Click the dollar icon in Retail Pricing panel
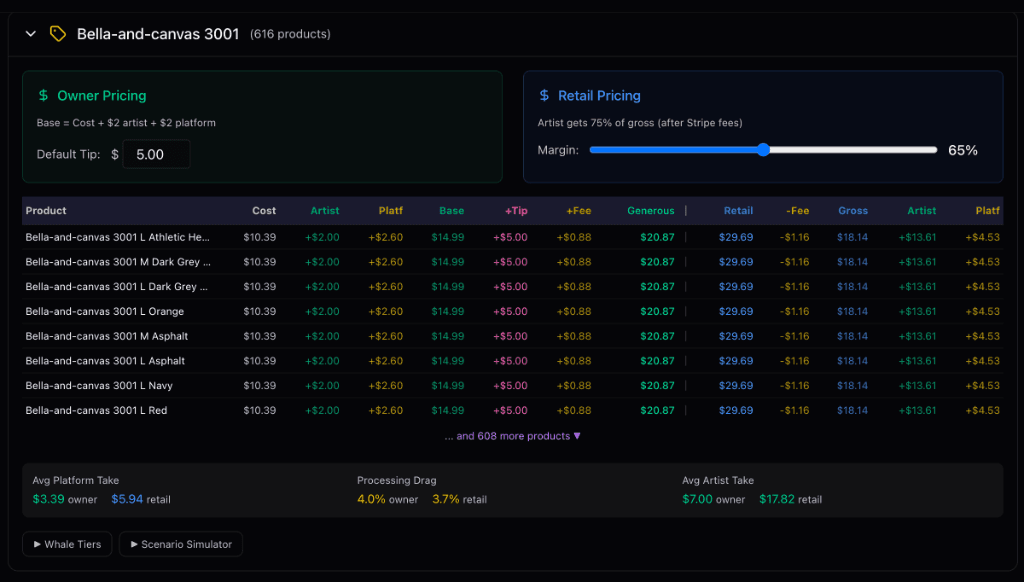1024x582 pixels. [x=543, y=95]
